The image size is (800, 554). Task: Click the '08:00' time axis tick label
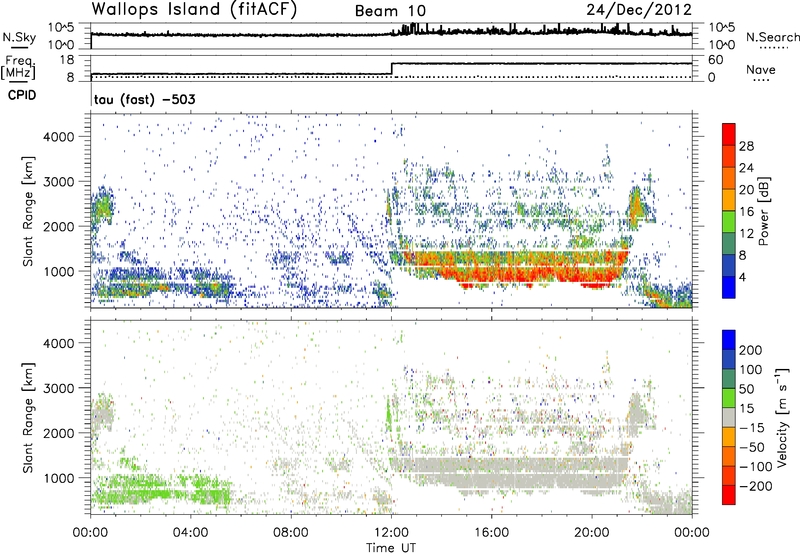[291, 533]
